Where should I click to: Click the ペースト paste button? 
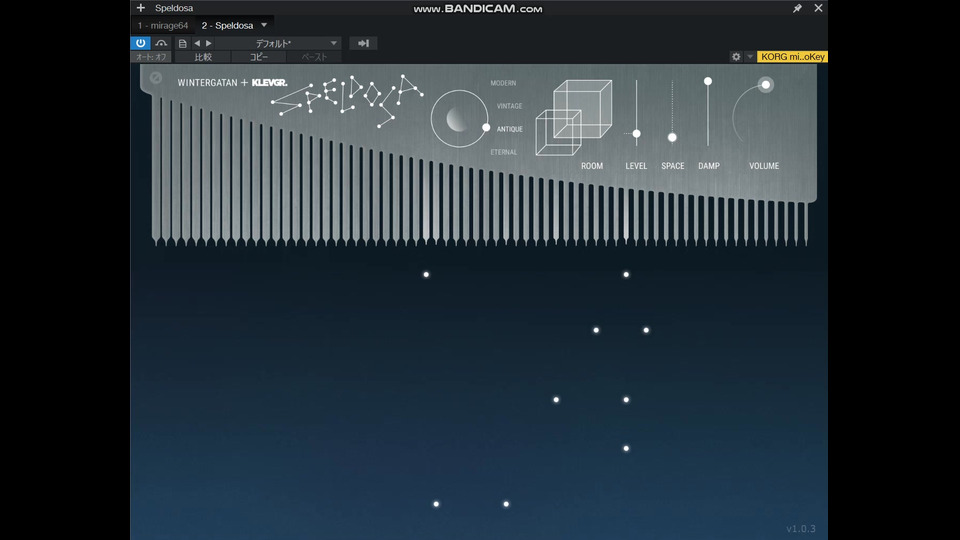click(314, 57)
